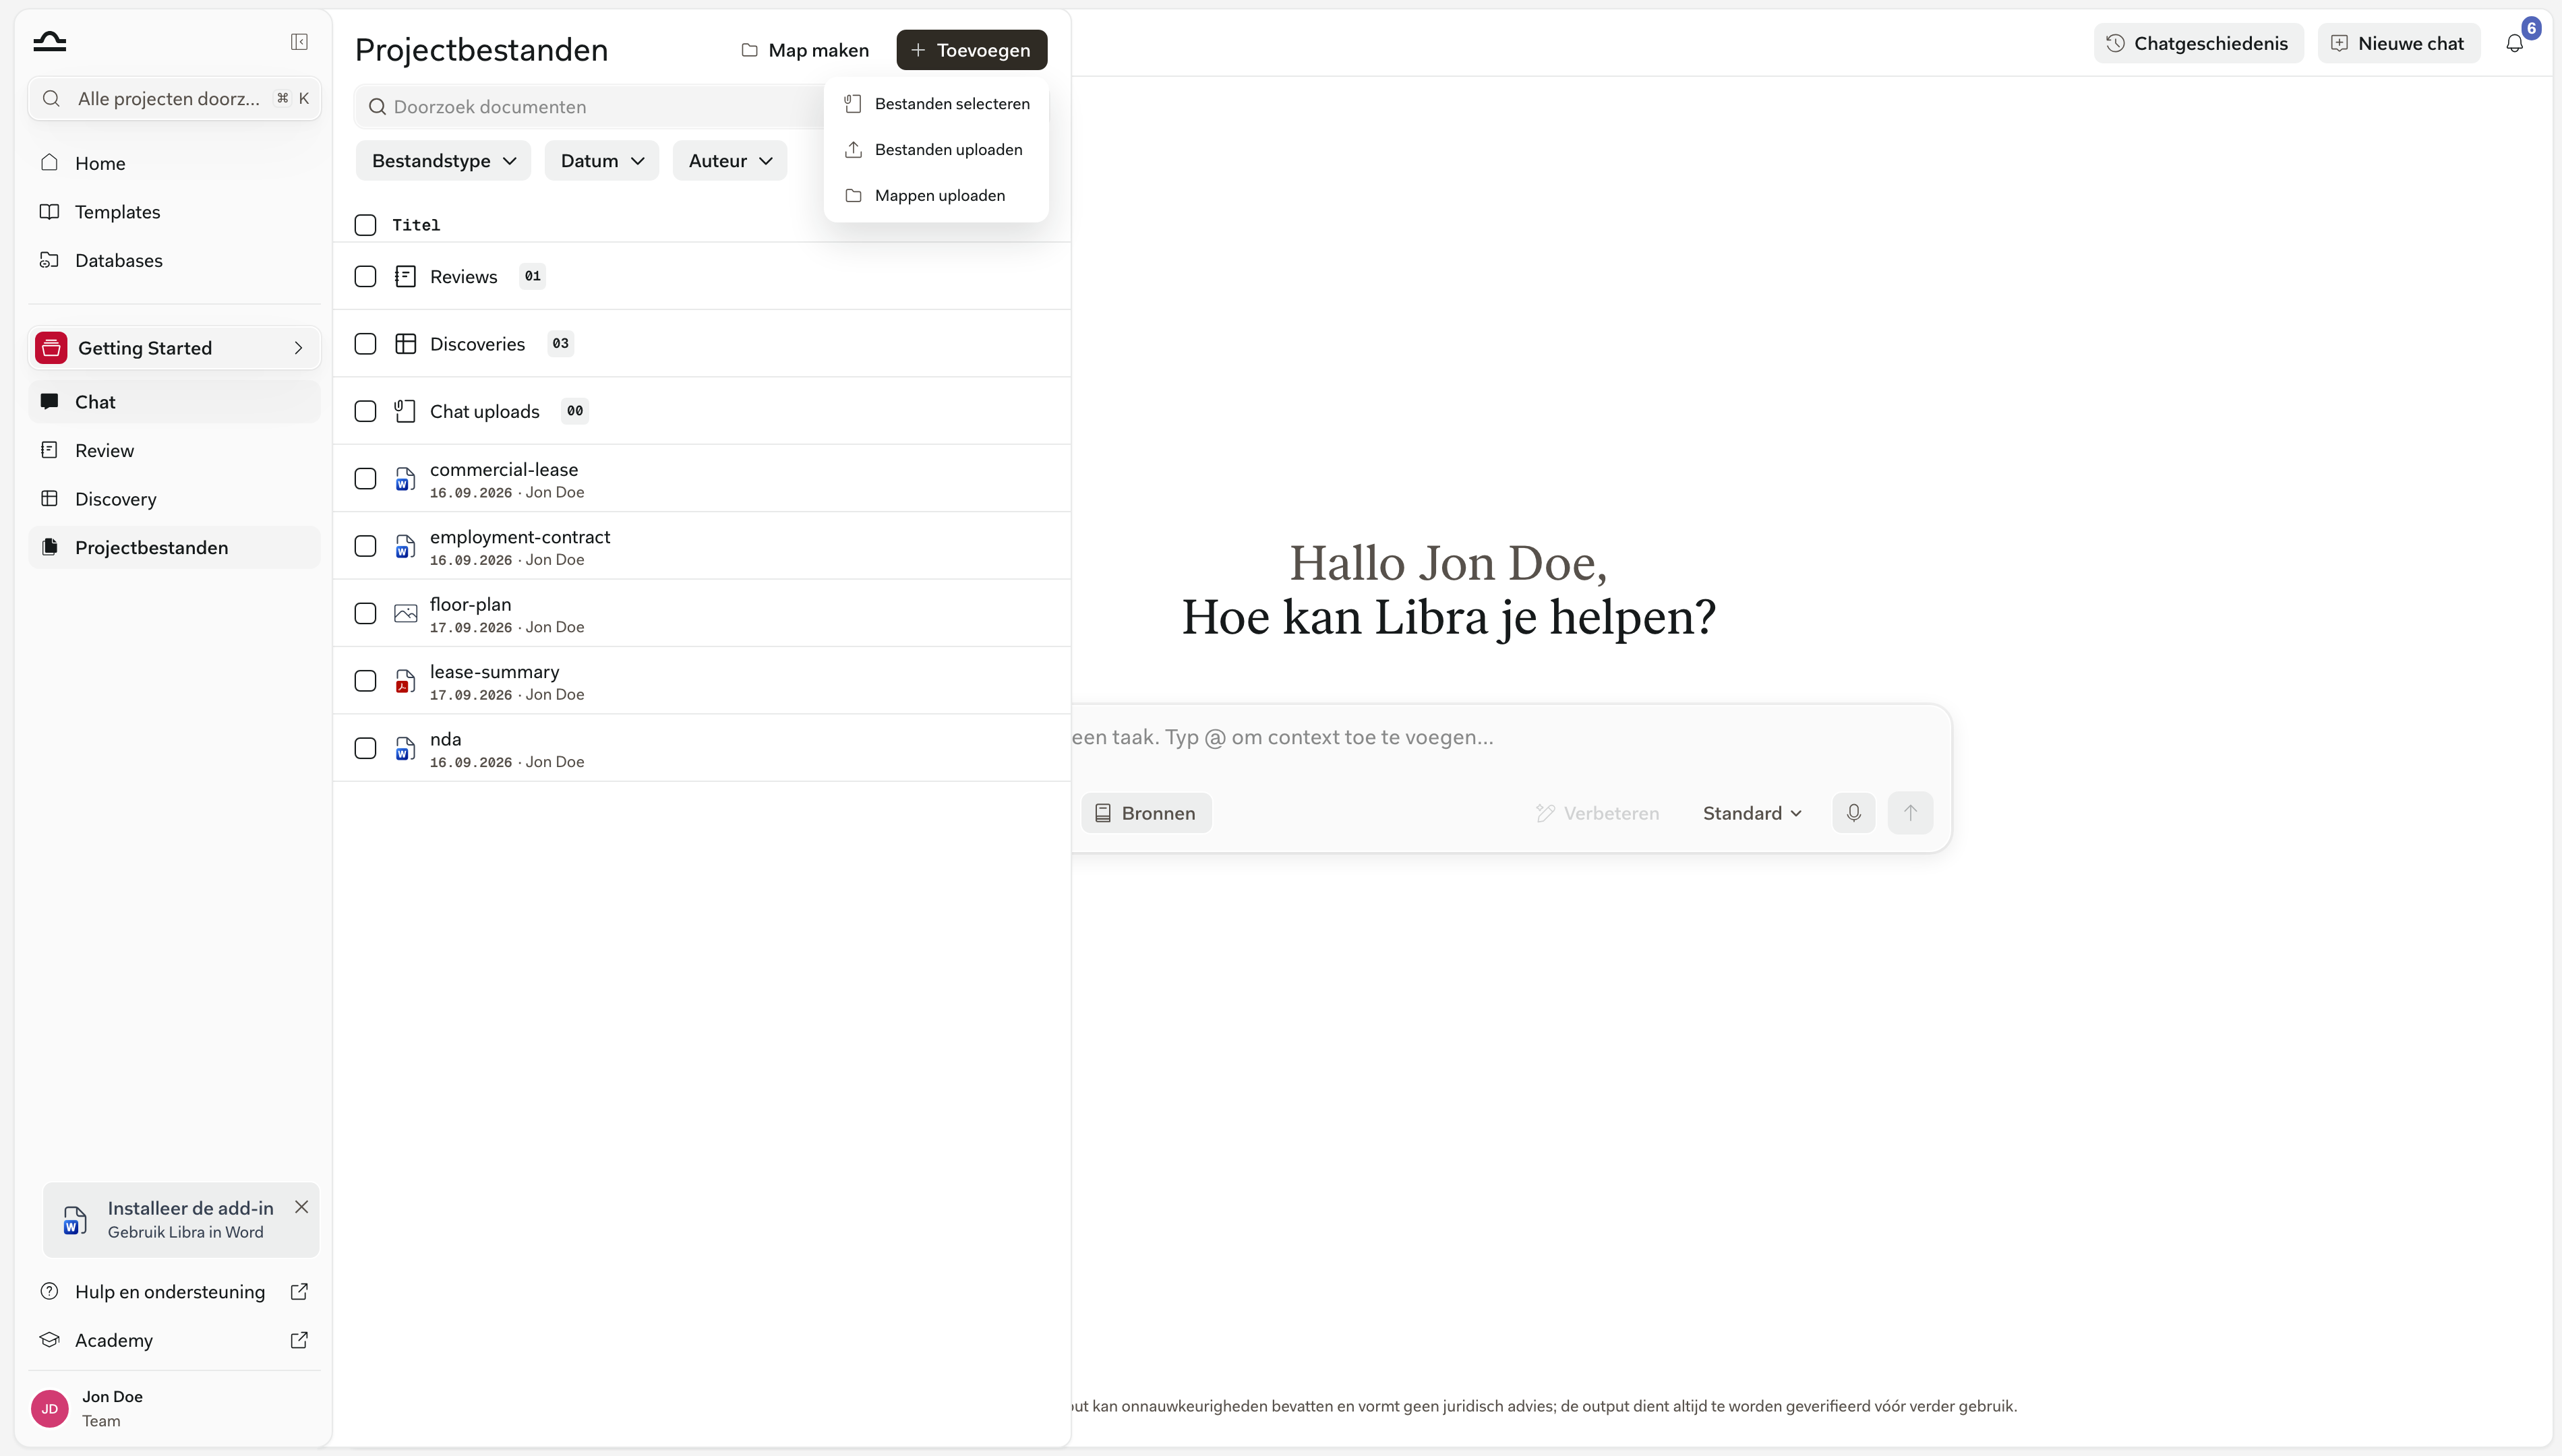Open the Datum filter dropdown
The image size is (2562, 1456).
[602, 161]
